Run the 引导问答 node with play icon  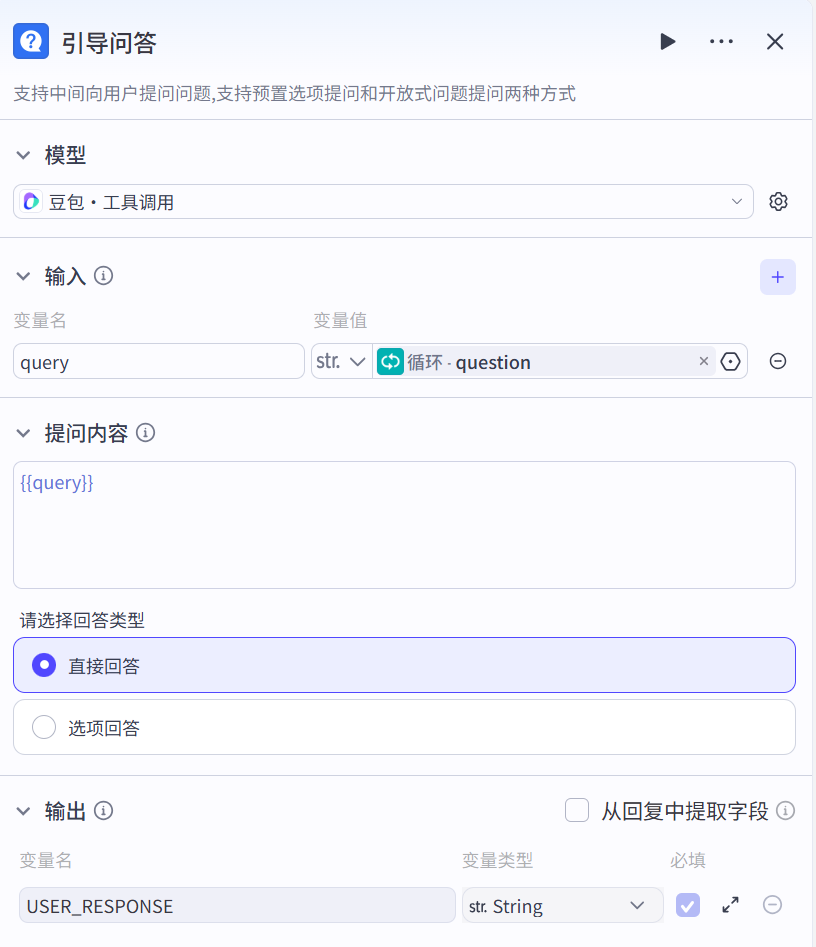[x=668, y=41]
